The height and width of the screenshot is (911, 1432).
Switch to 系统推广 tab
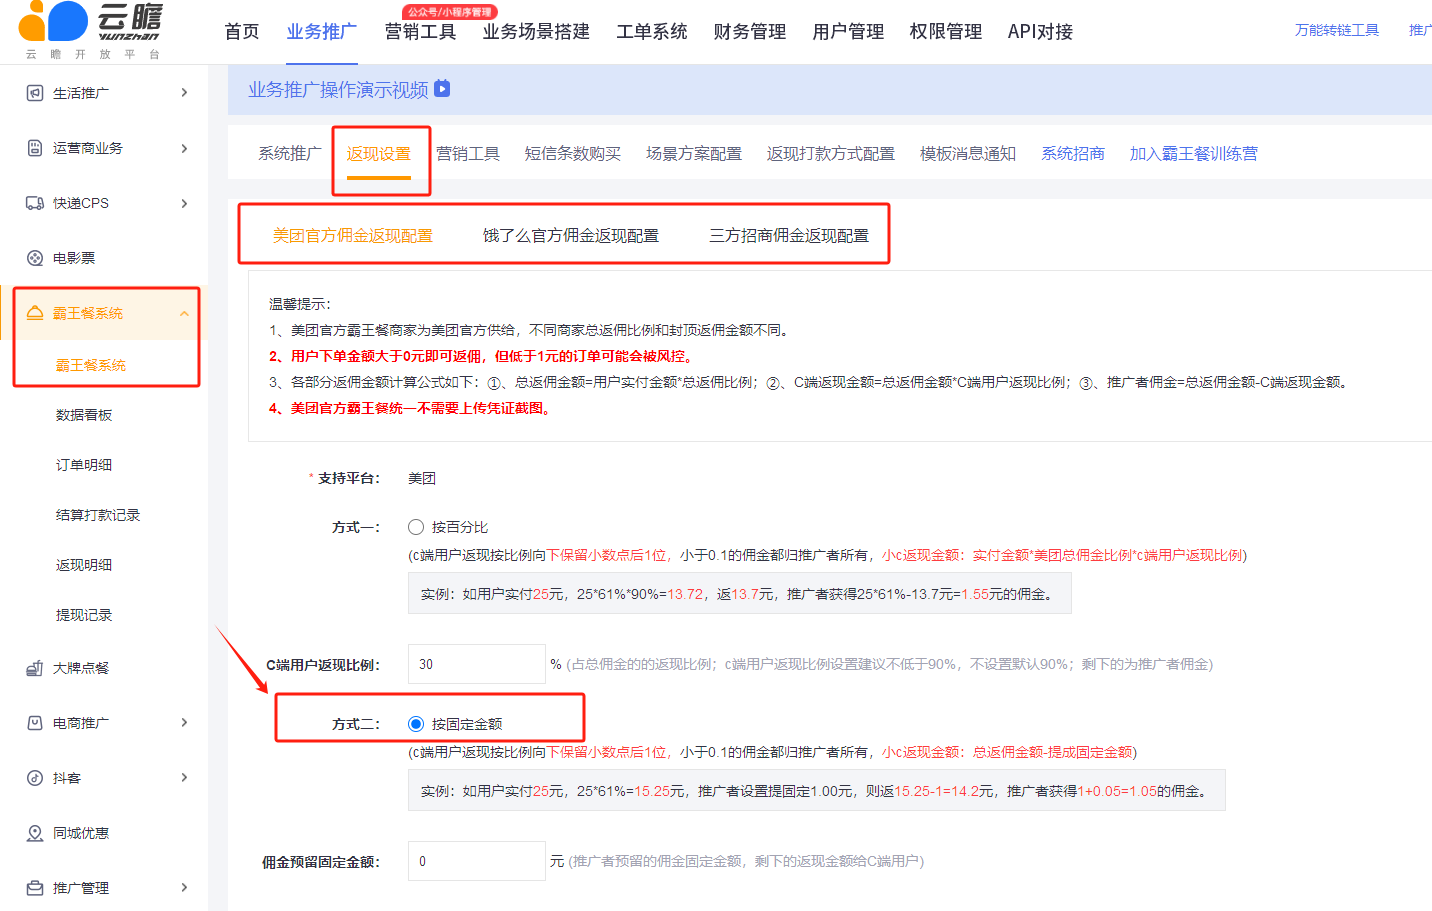[x=290, y=154]
